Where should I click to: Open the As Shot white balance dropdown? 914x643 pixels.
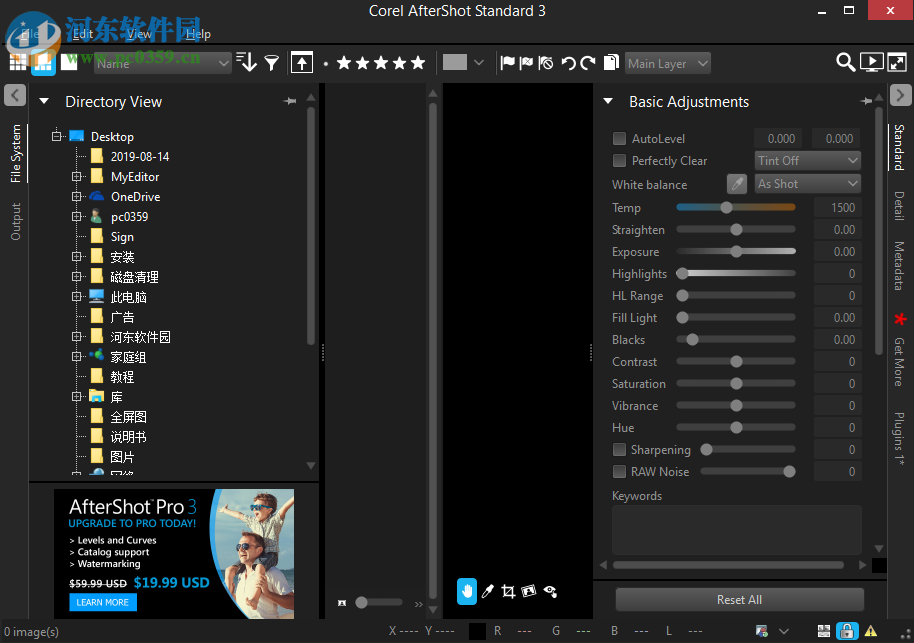pos(807,183)
